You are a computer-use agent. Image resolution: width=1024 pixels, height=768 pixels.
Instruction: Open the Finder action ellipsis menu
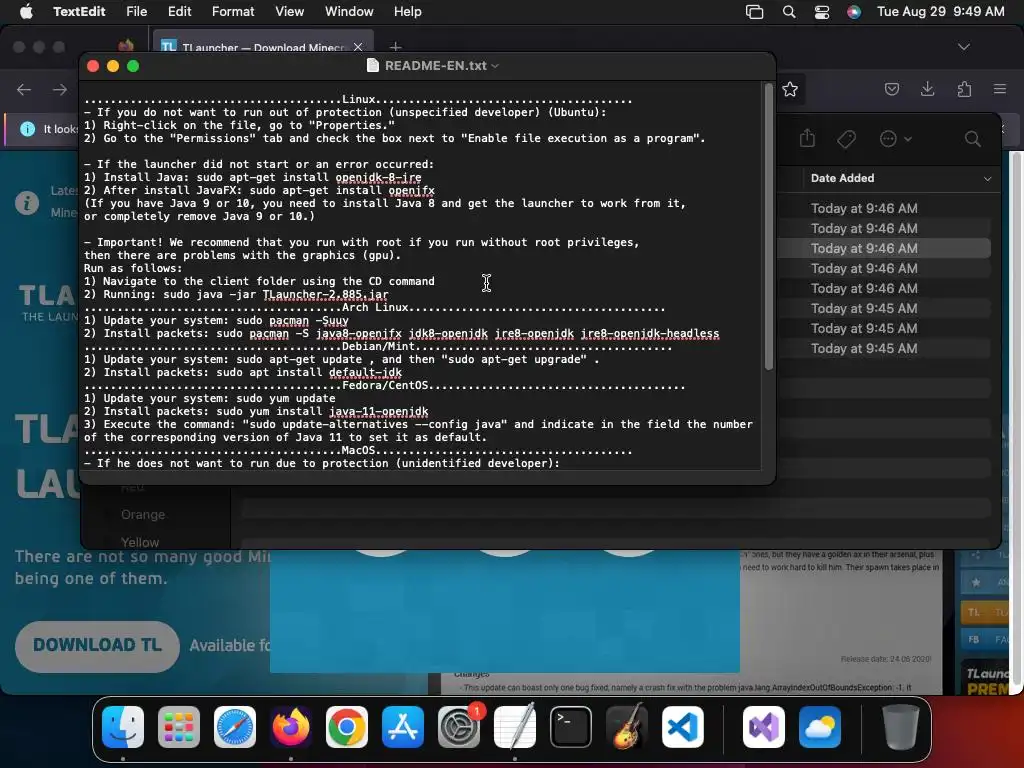click(895, 139)
